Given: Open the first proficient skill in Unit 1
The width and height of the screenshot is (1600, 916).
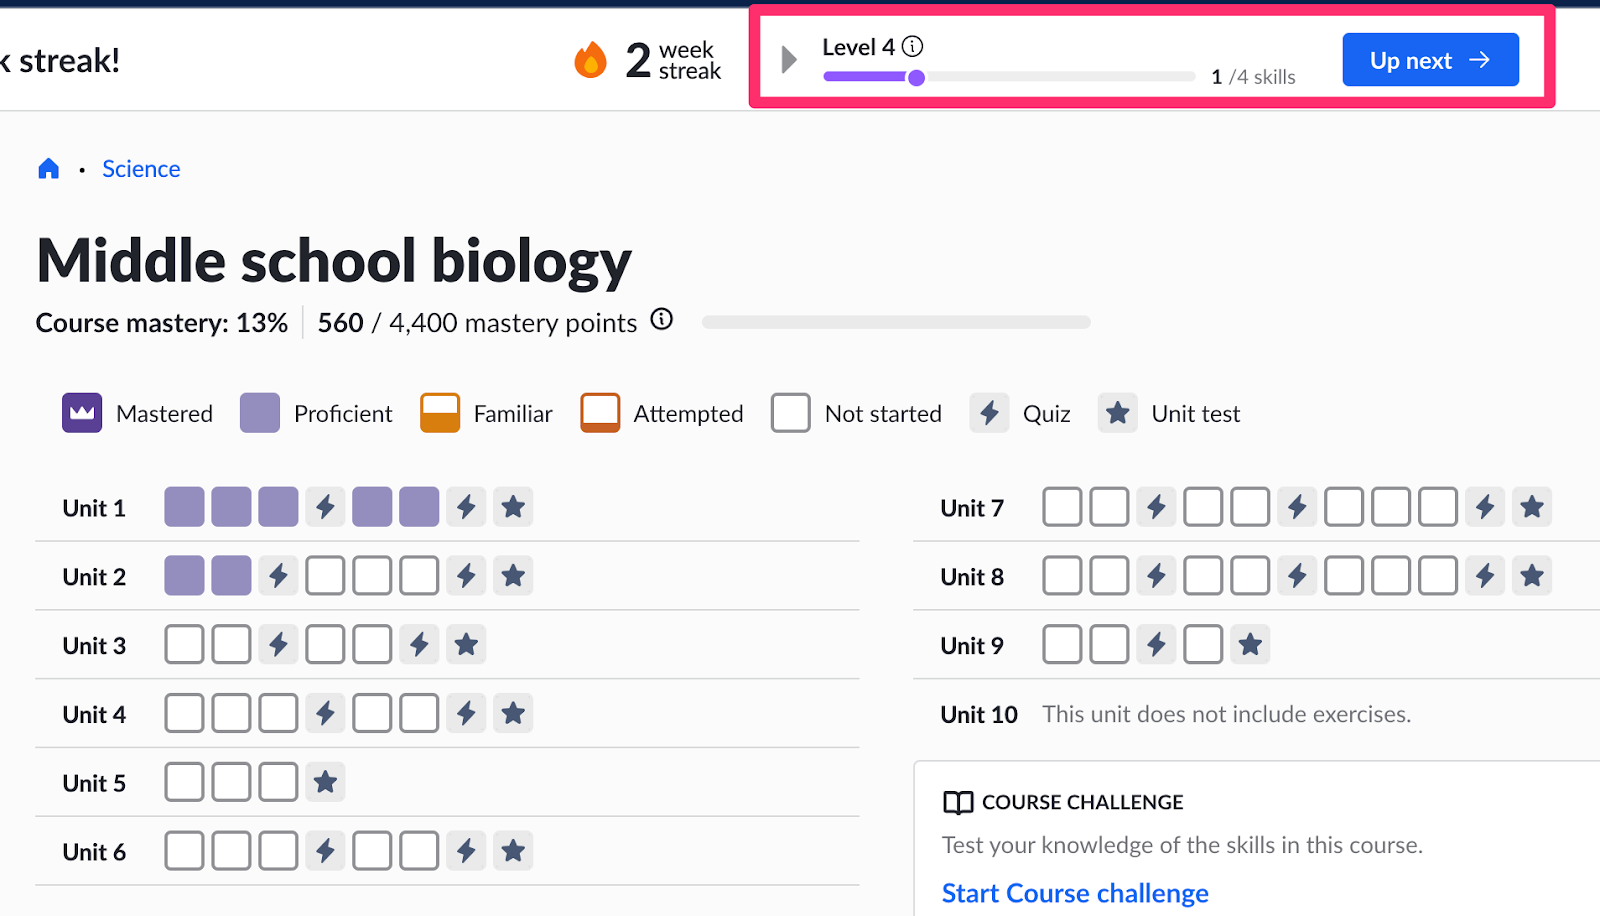Looking at the screenshot, I should (x=184, y=507).
